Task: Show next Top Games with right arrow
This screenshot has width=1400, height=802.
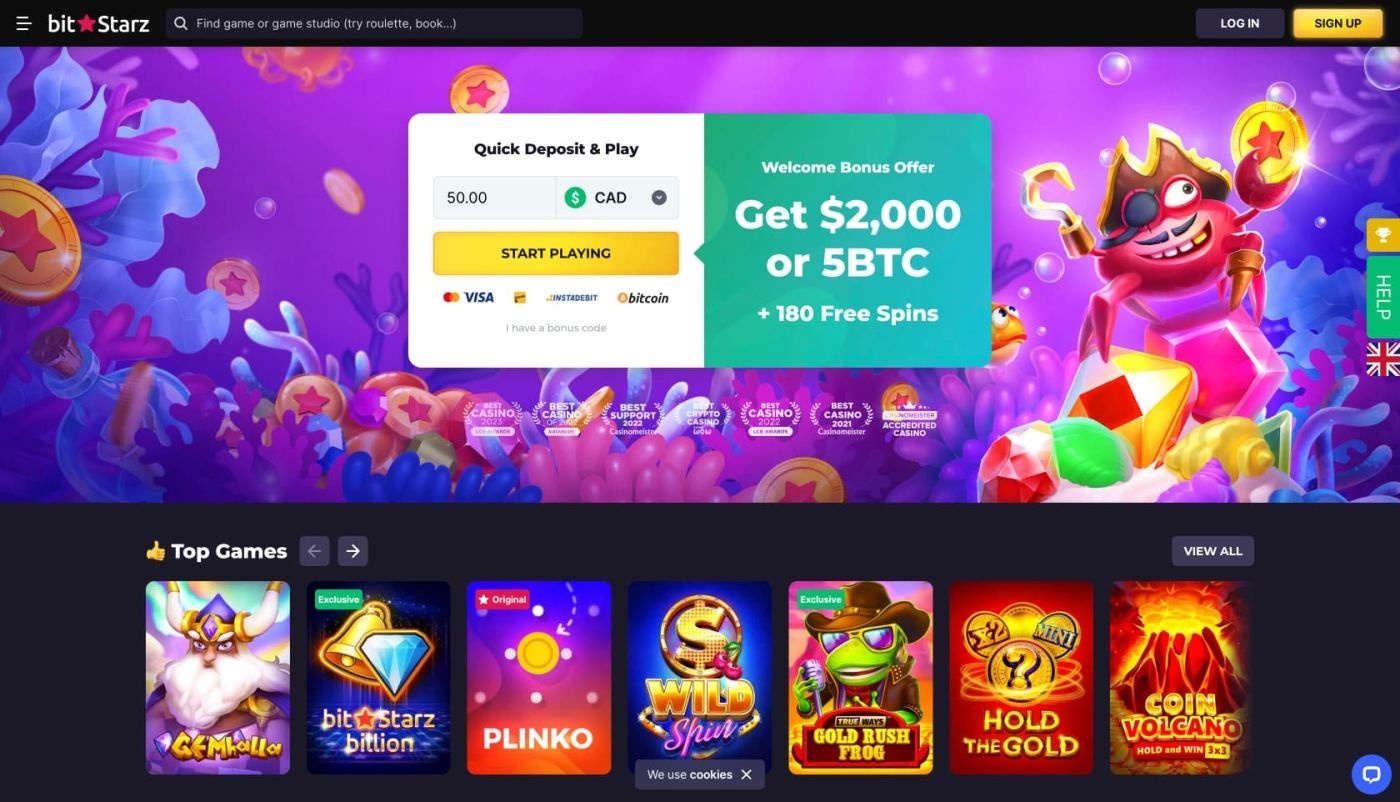Action: (353, 551)
